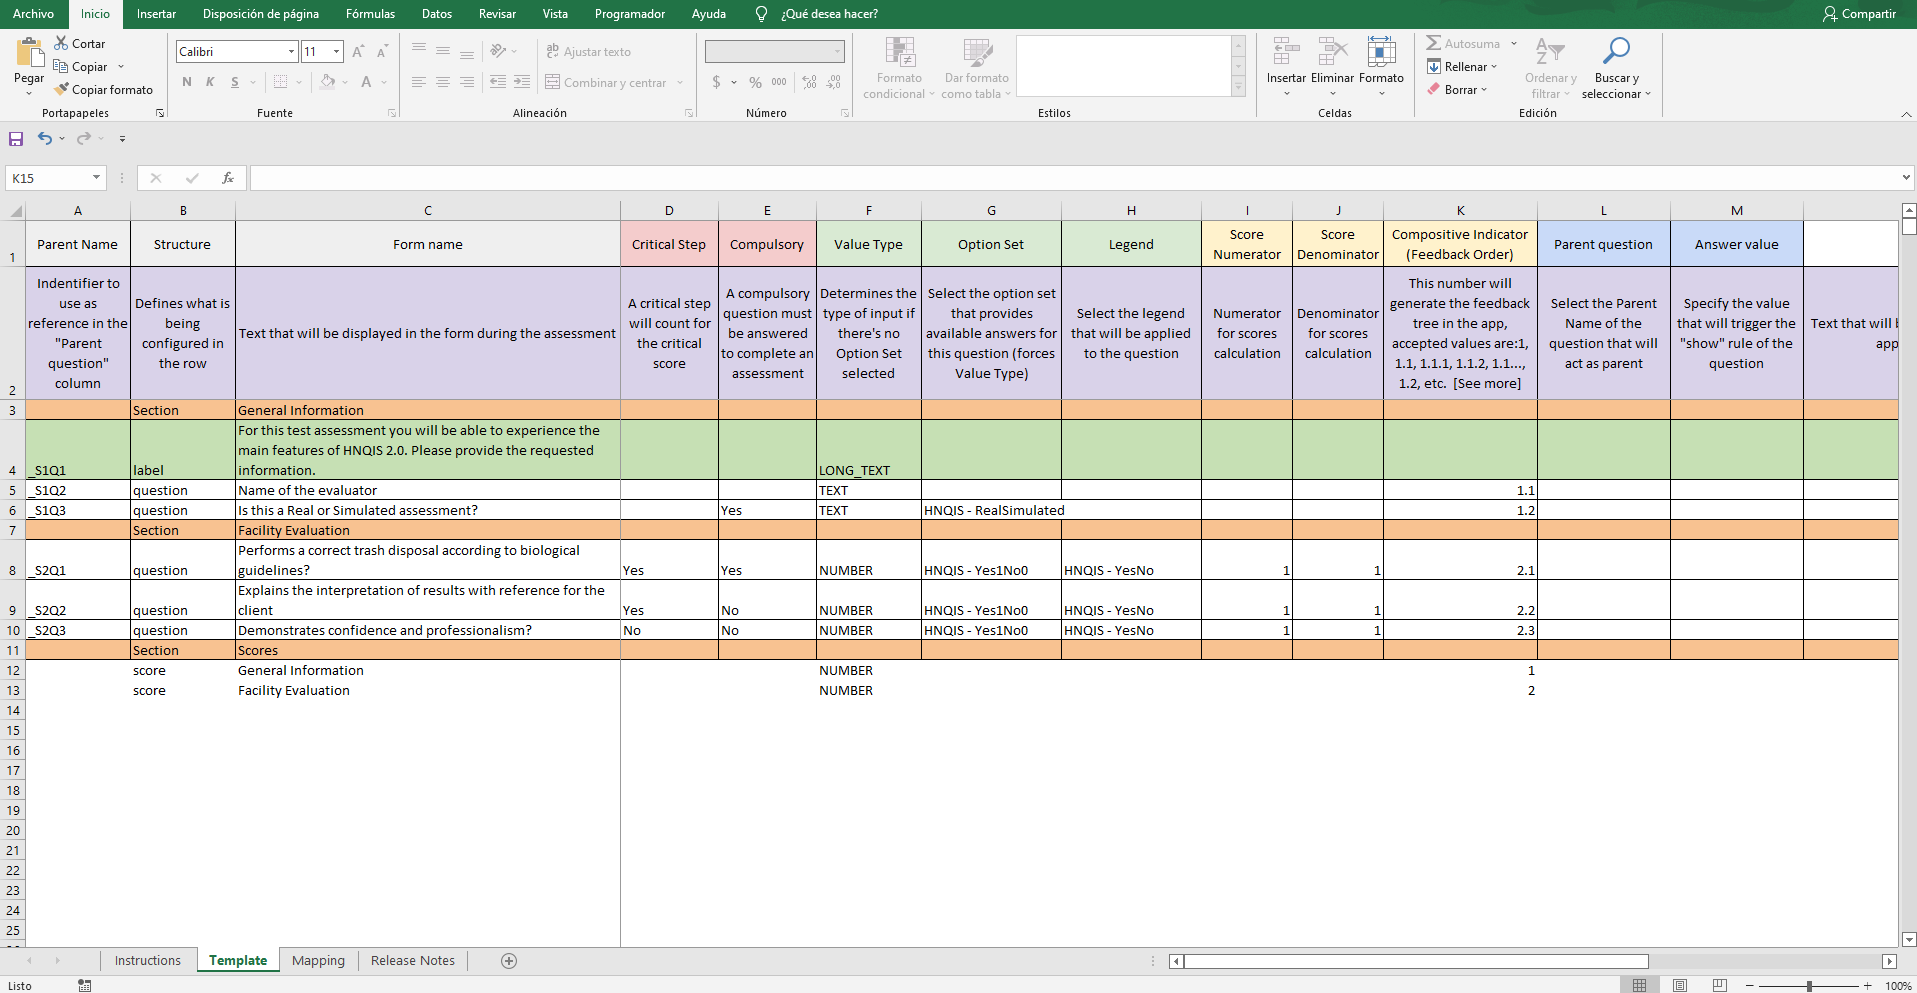Open the Fórmulas ribbon tab
The image size is (1917, 993).
click(370, 14)
